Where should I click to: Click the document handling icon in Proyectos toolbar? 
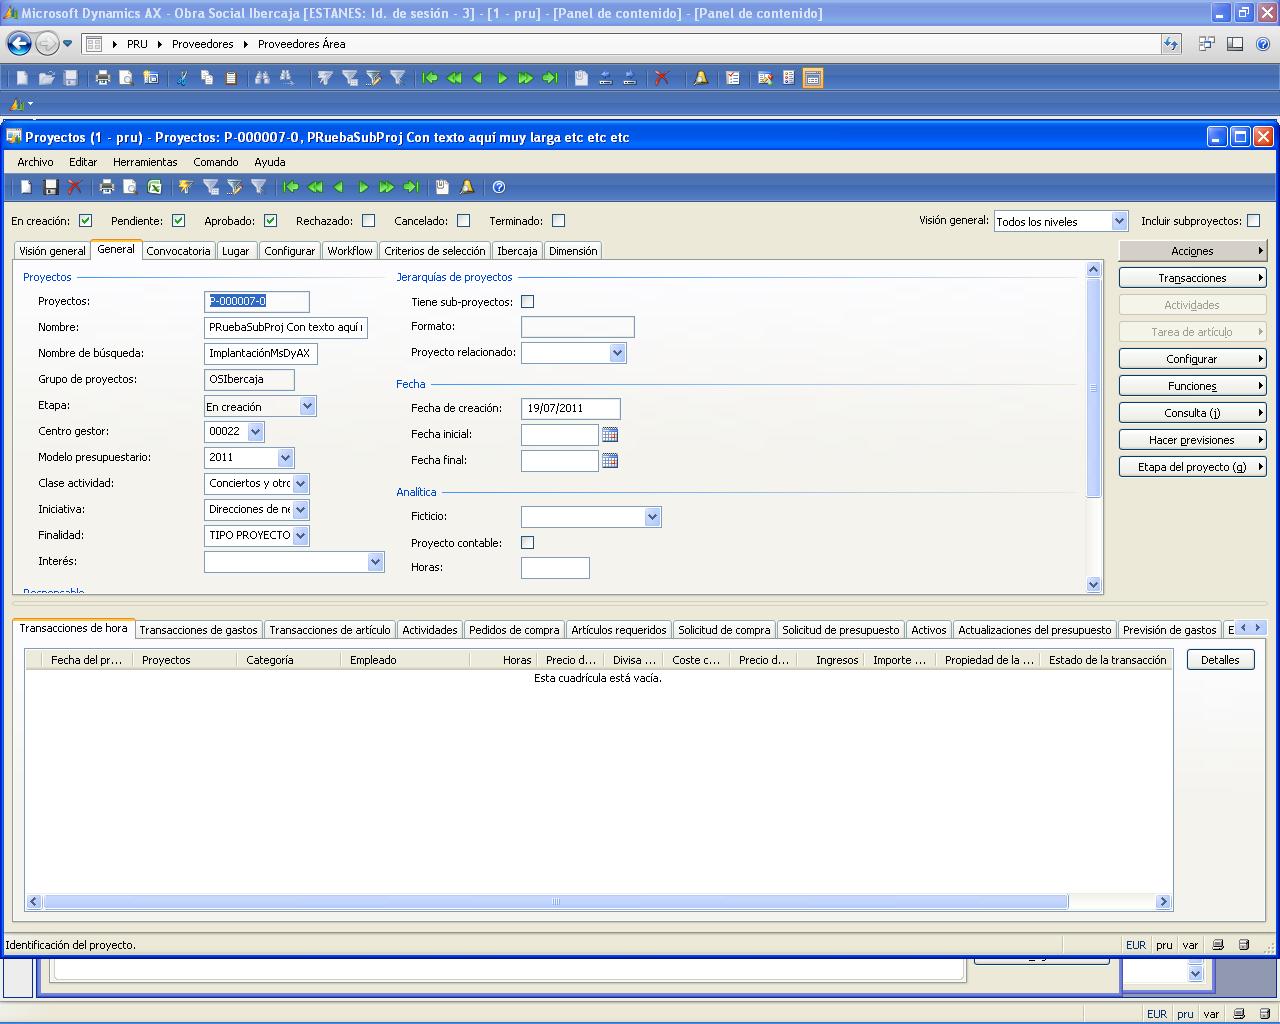443,187
